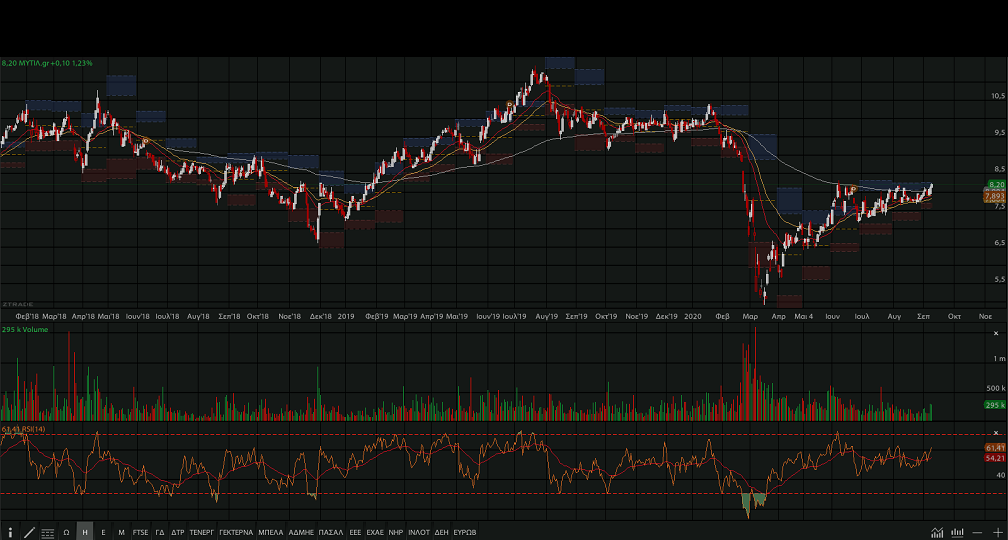The height and width of the screenshot is (540, 1008).
Task: Load the ΓΔ general index chart
Action: tap(160, 532)
